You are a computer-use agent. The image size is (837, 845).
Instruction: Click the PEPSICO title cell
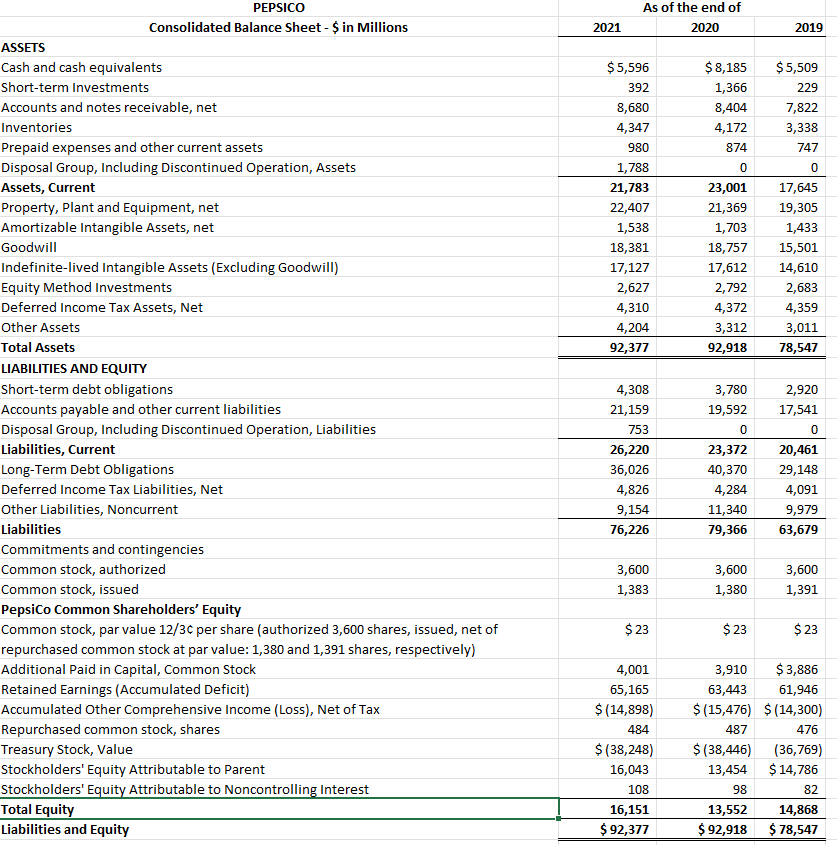278,8
